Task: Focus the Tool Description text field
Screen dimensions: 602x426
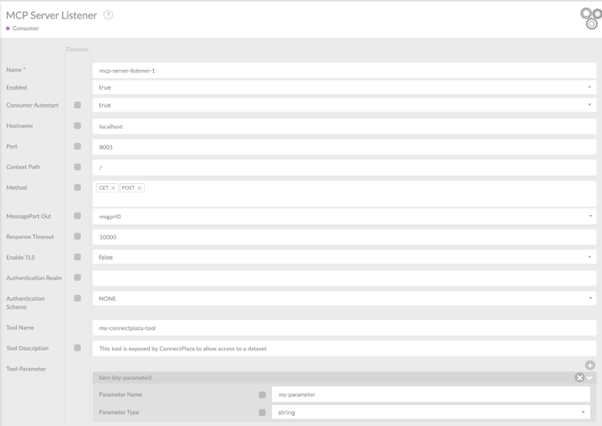Action: (x=343, y=348)
